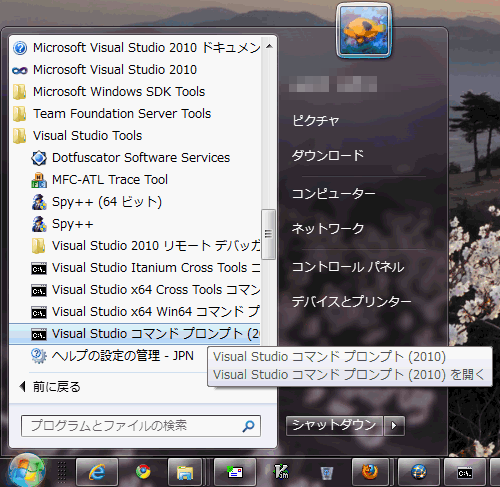Click the search magnifier icon
500x487 pixels.
click(x=249, y=426)
